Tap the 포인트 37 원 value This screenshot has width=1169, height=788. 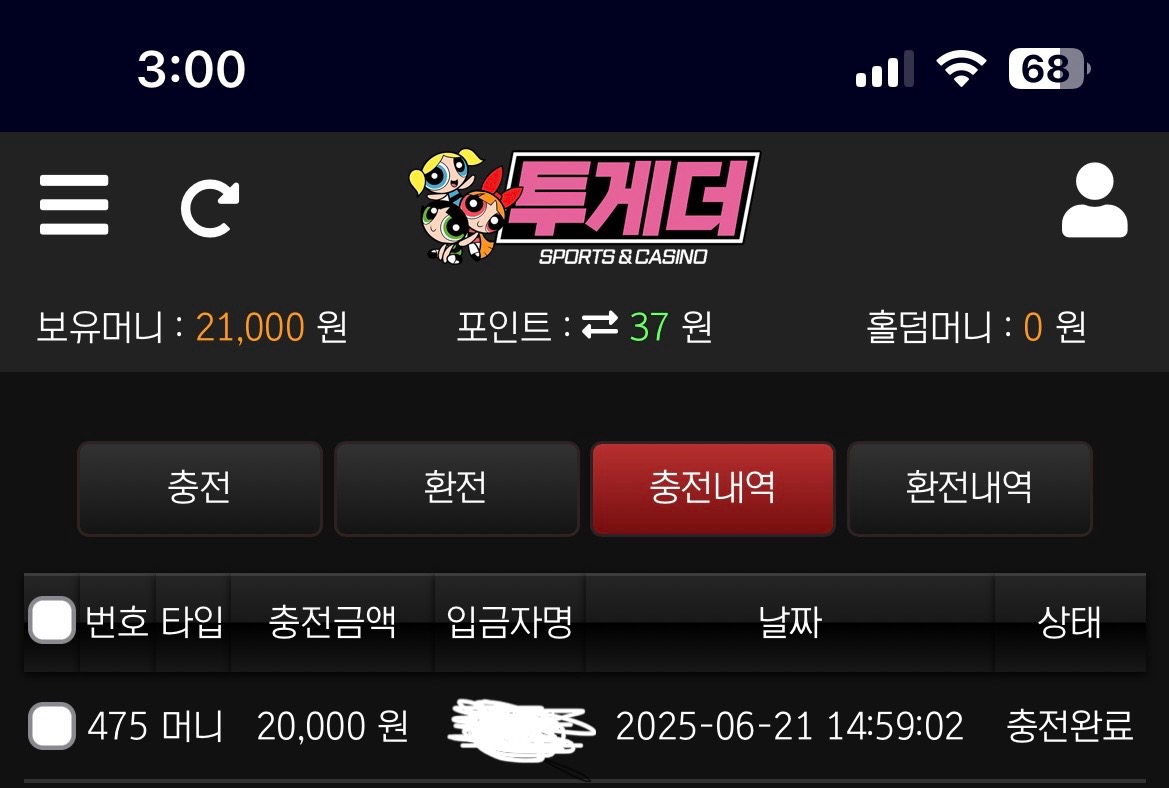[584, 327]
